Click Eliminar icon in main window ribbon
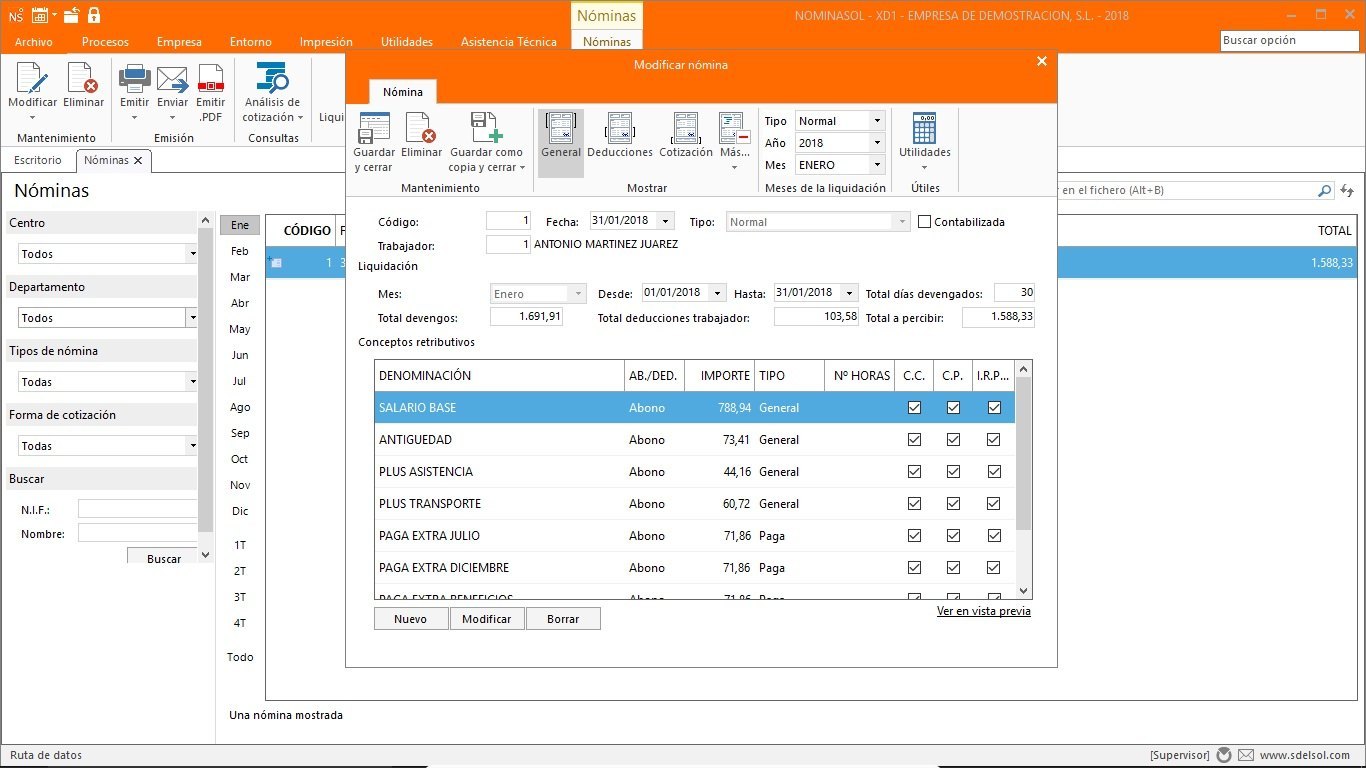 [83, 78]
